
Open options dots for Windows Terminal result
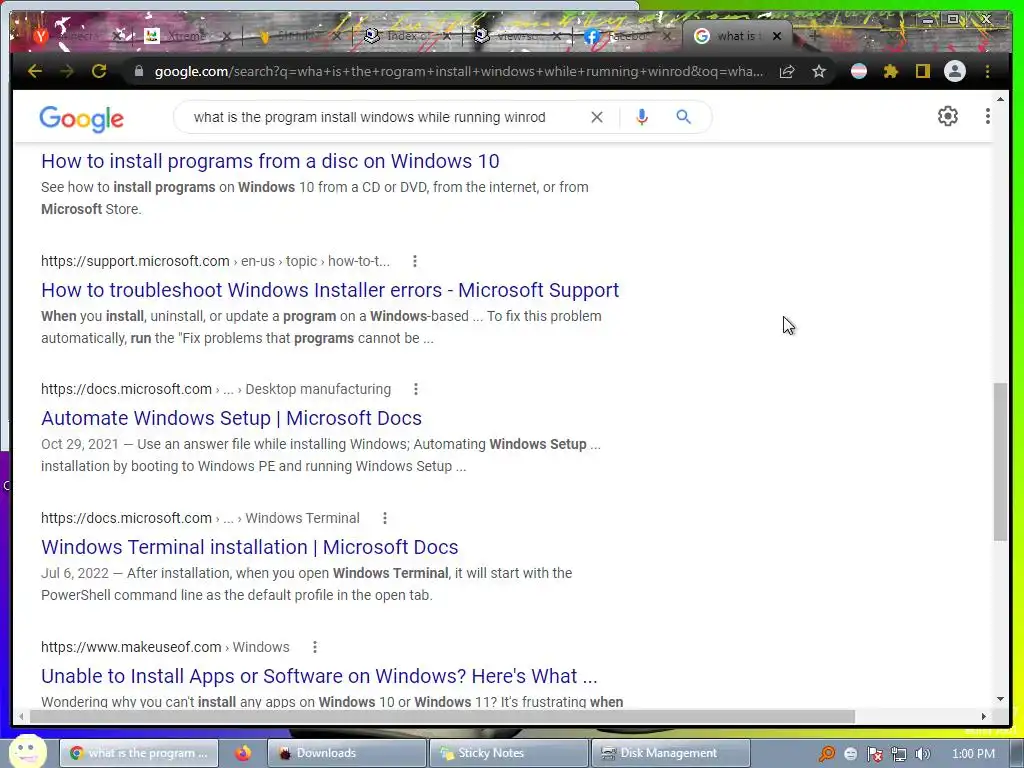[x=385, y=518]
